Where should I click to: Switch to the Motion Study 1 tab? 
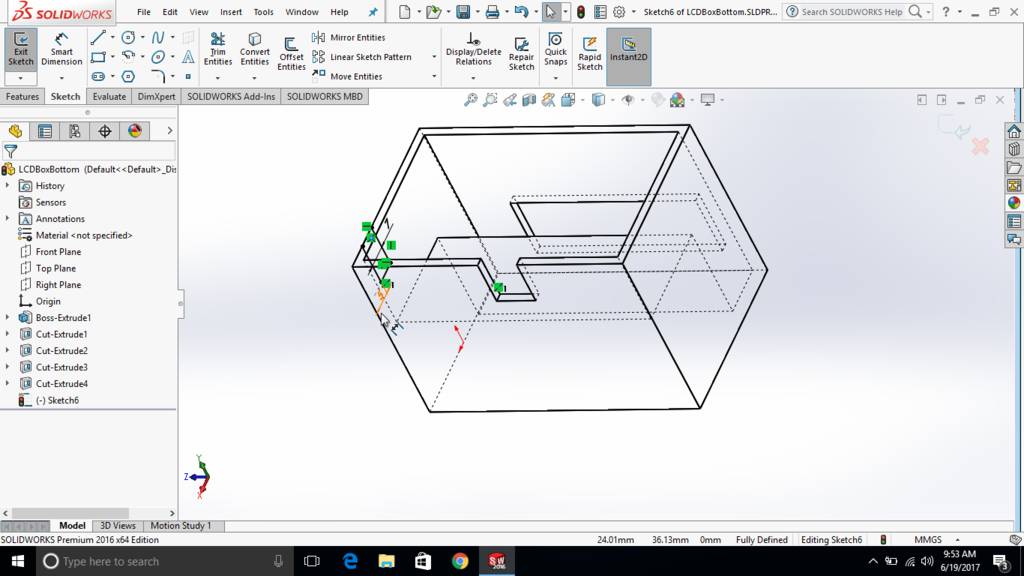pyautogui.click(x=181, y=525)
